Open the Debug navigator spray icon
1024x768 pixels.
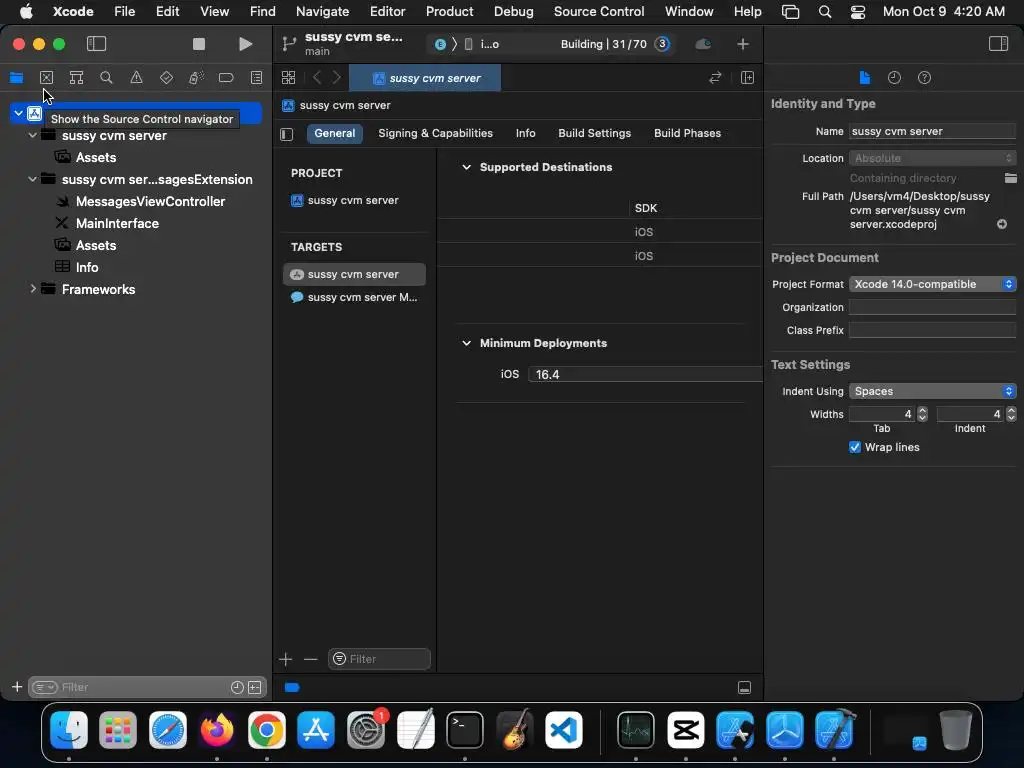pyautogui.click(x=196, y=78)
